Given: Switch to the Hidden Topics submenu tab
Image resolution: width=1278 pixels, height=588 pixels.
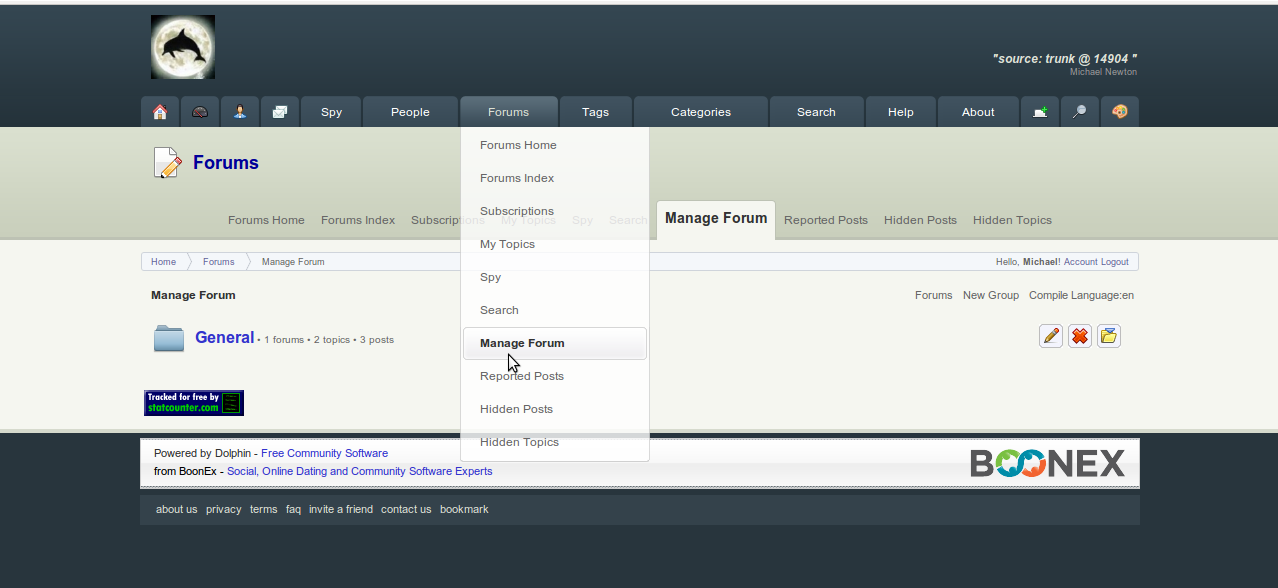Looking at the screenshot, I should point(1012,220).
